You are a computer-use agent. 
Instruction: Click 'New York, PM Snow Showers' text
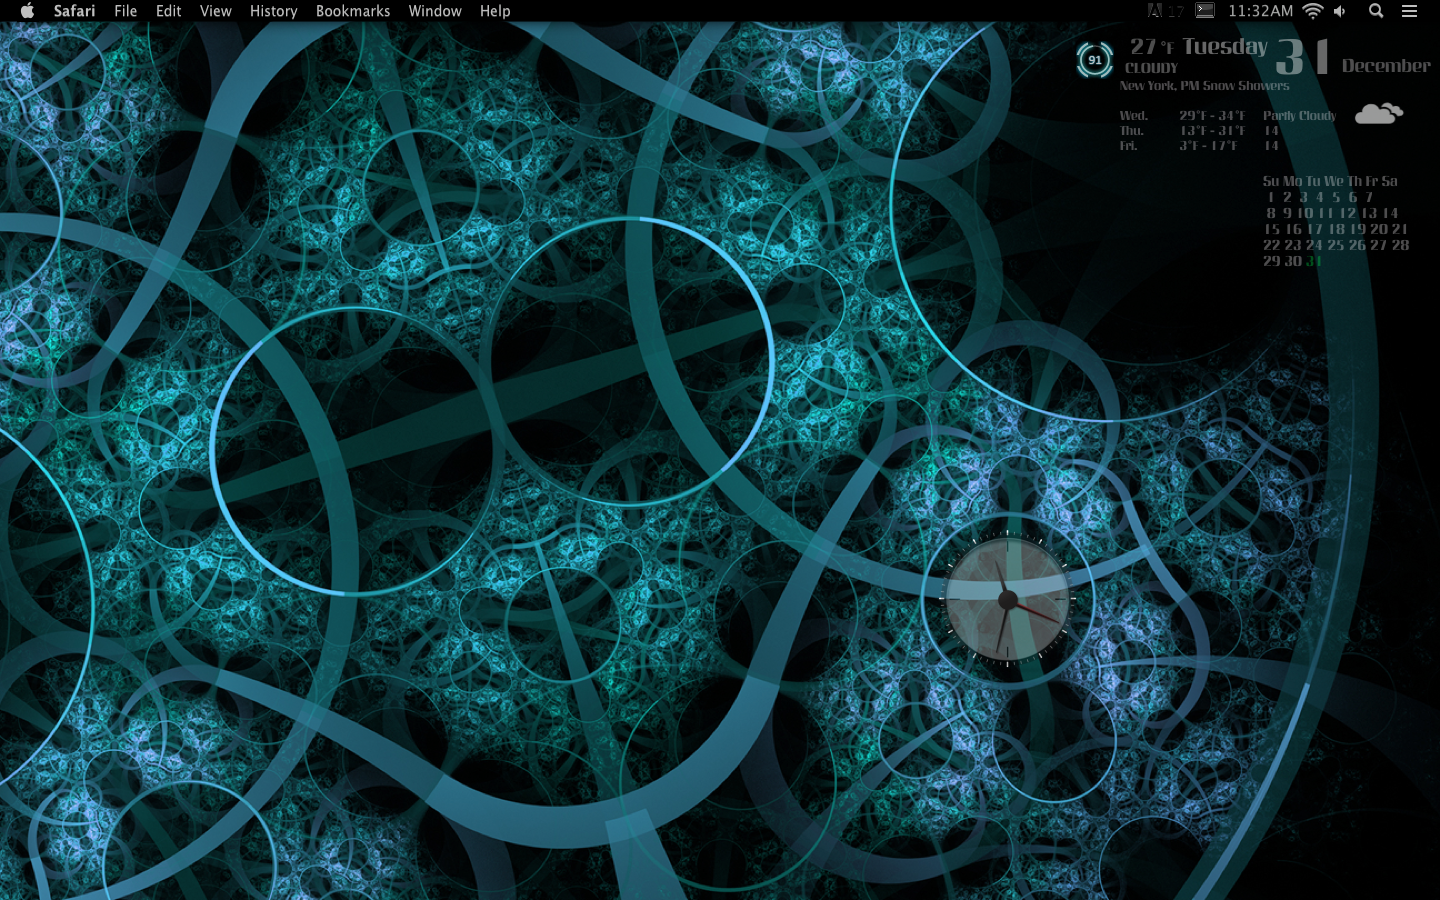[x=1204, y=86]
